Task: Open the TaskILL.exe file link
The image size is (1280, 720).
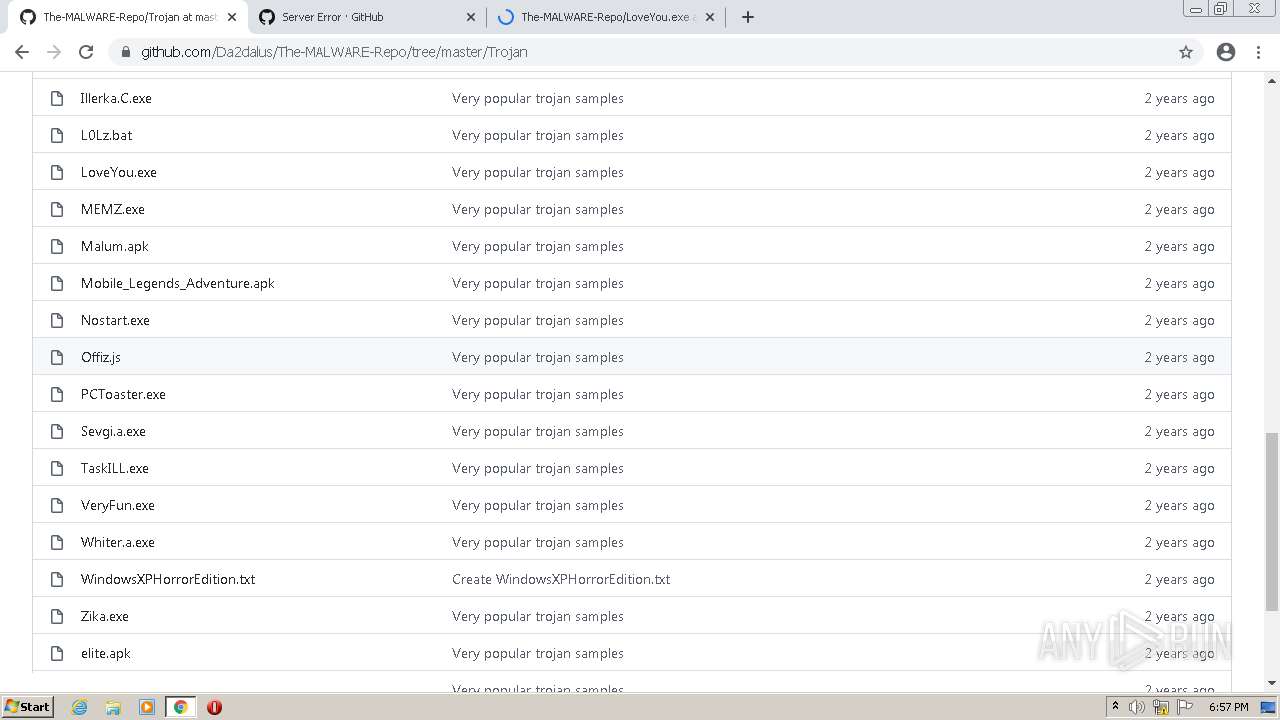Action: pyautogui.click(x=115, y=468)
